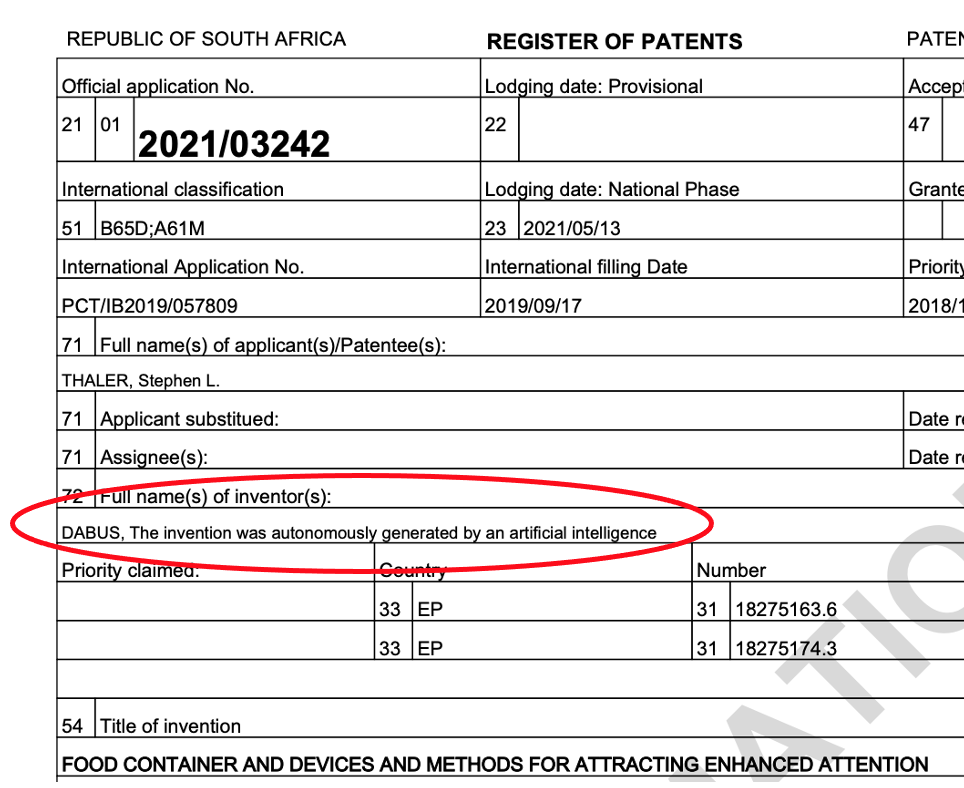Click the REGISTER OF PATENTS heading
Viewport: 964px width, 788px height.
614,42
